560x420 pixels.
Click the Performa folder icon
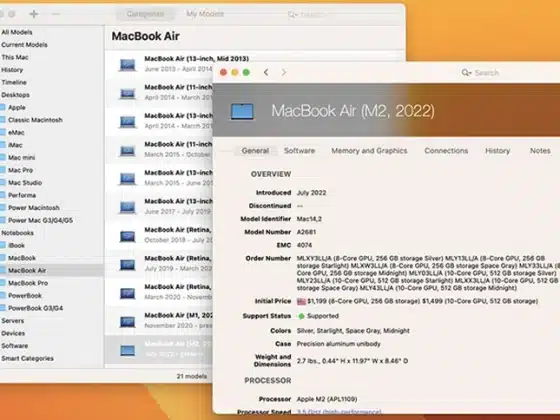click(2, 195)
